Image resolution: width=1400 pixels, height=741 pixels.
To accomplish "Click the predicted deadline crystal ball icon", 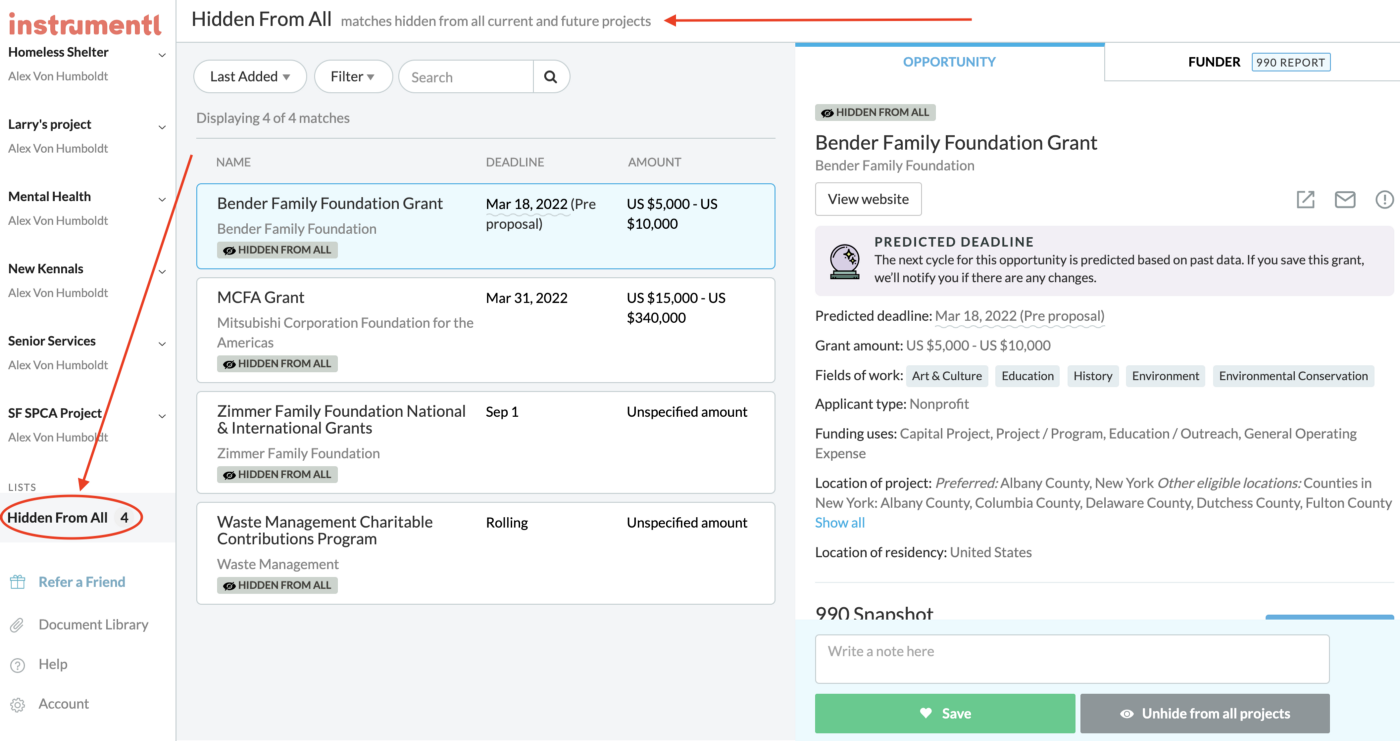I will click(x=844, y=261).
